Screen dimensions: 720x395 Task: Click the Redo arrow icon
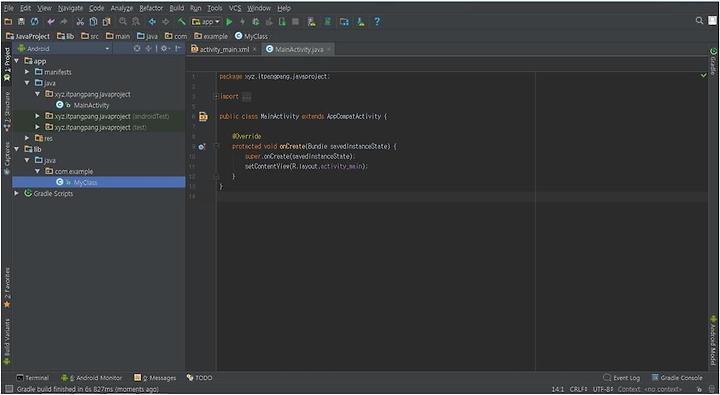(x=64, y=22)
